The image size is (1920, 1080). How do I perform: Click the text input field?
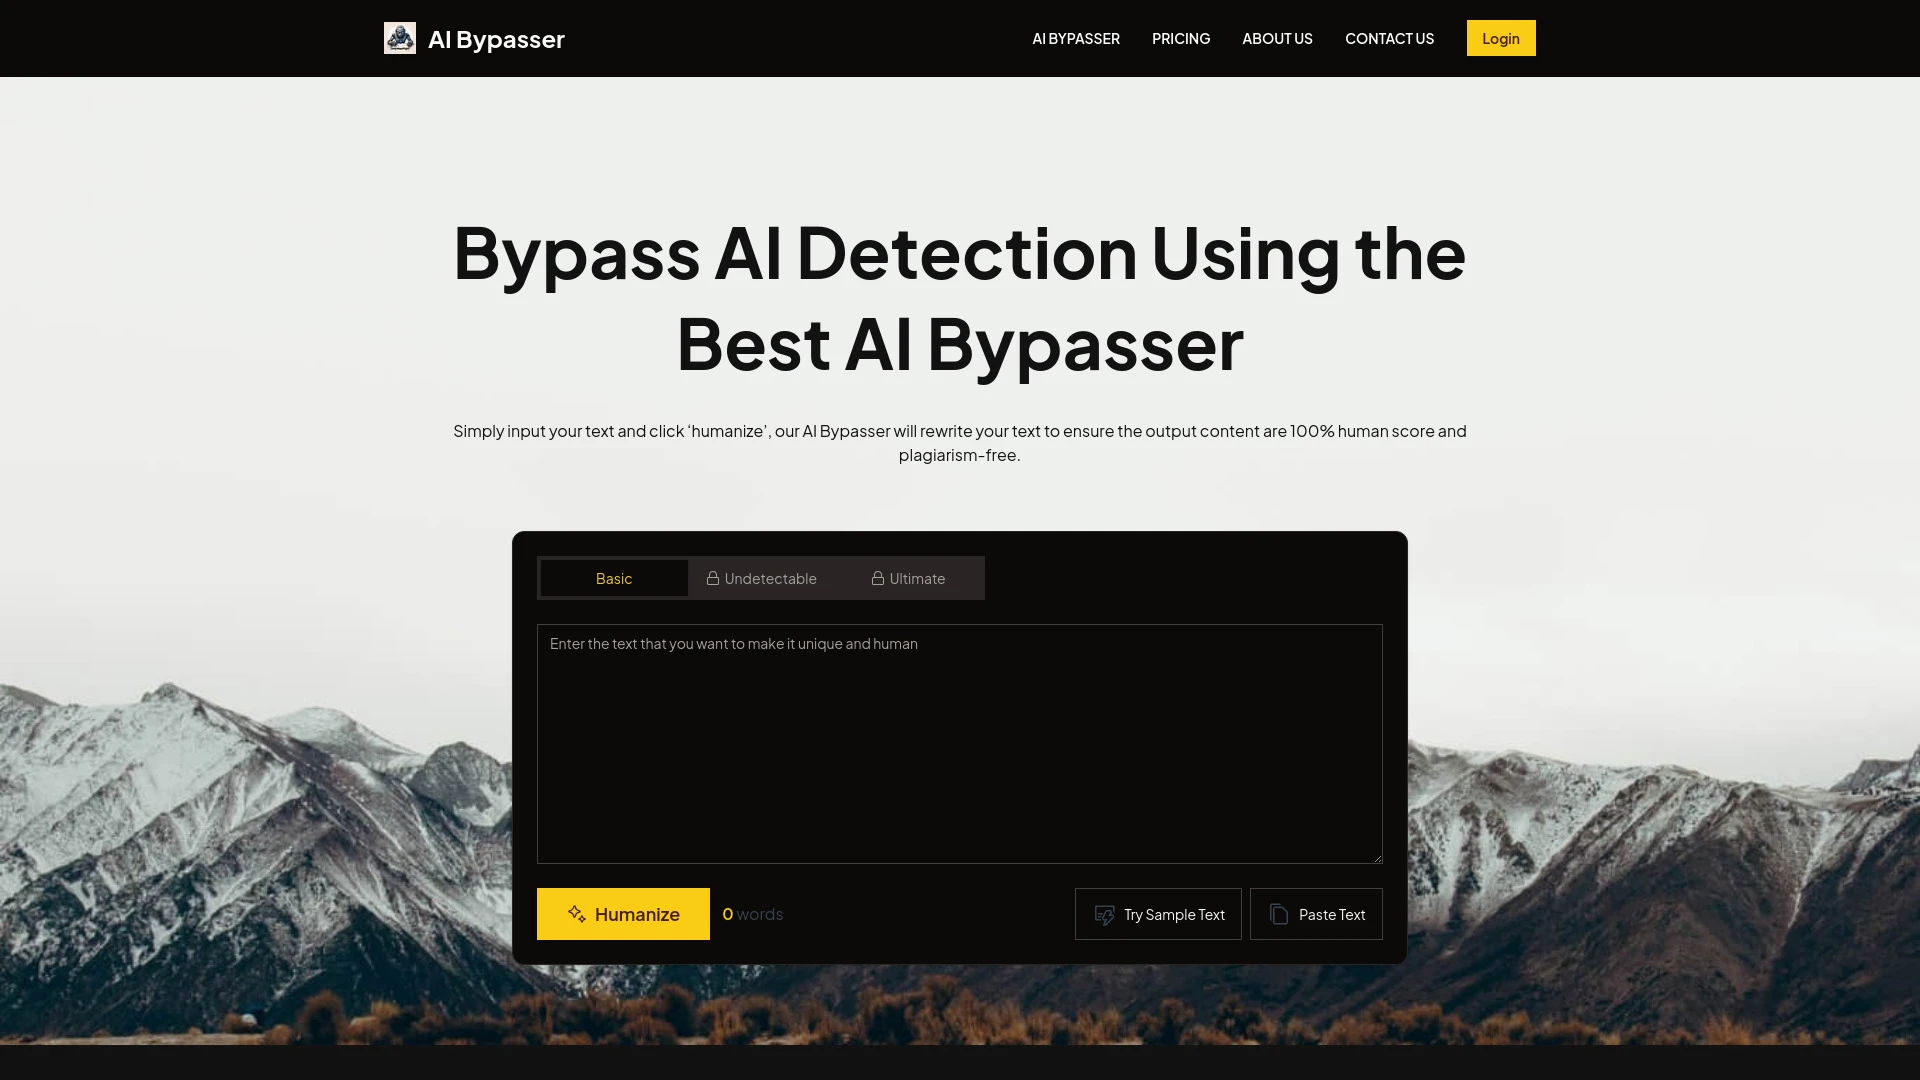(959, 742)
